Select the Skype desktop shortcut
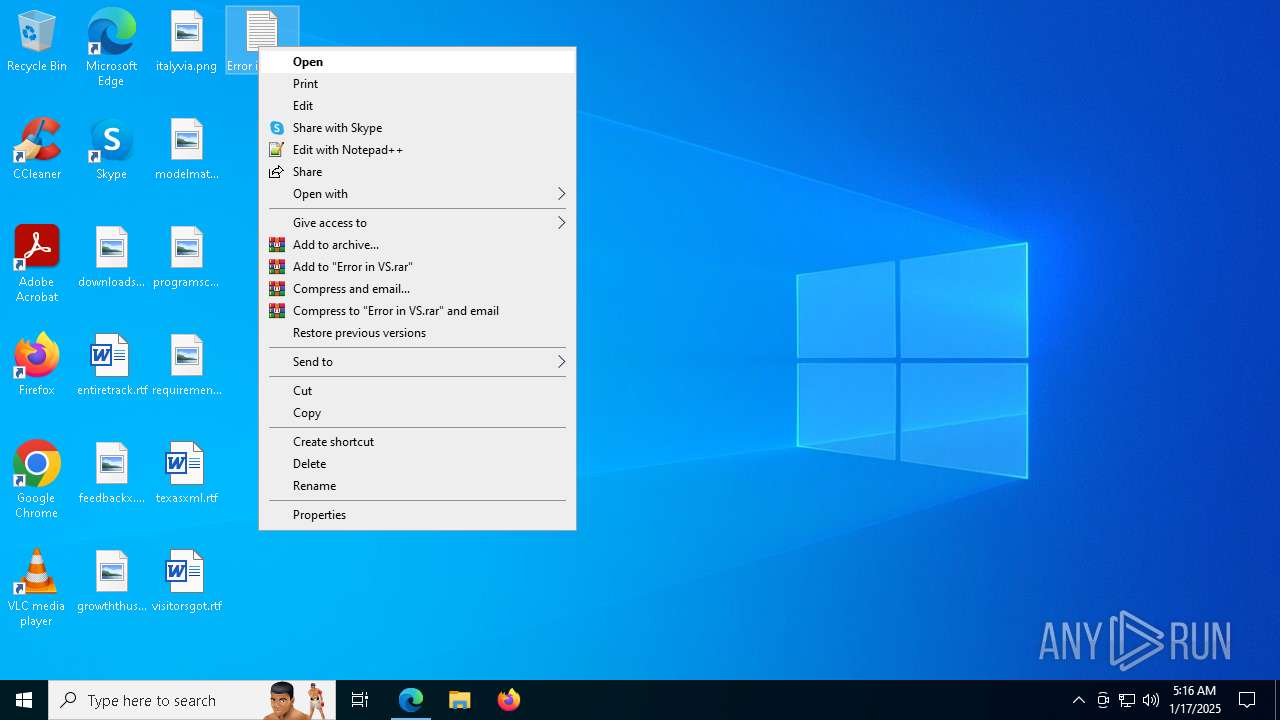This screenshot has height=720, width=1280. pos(111,150)
